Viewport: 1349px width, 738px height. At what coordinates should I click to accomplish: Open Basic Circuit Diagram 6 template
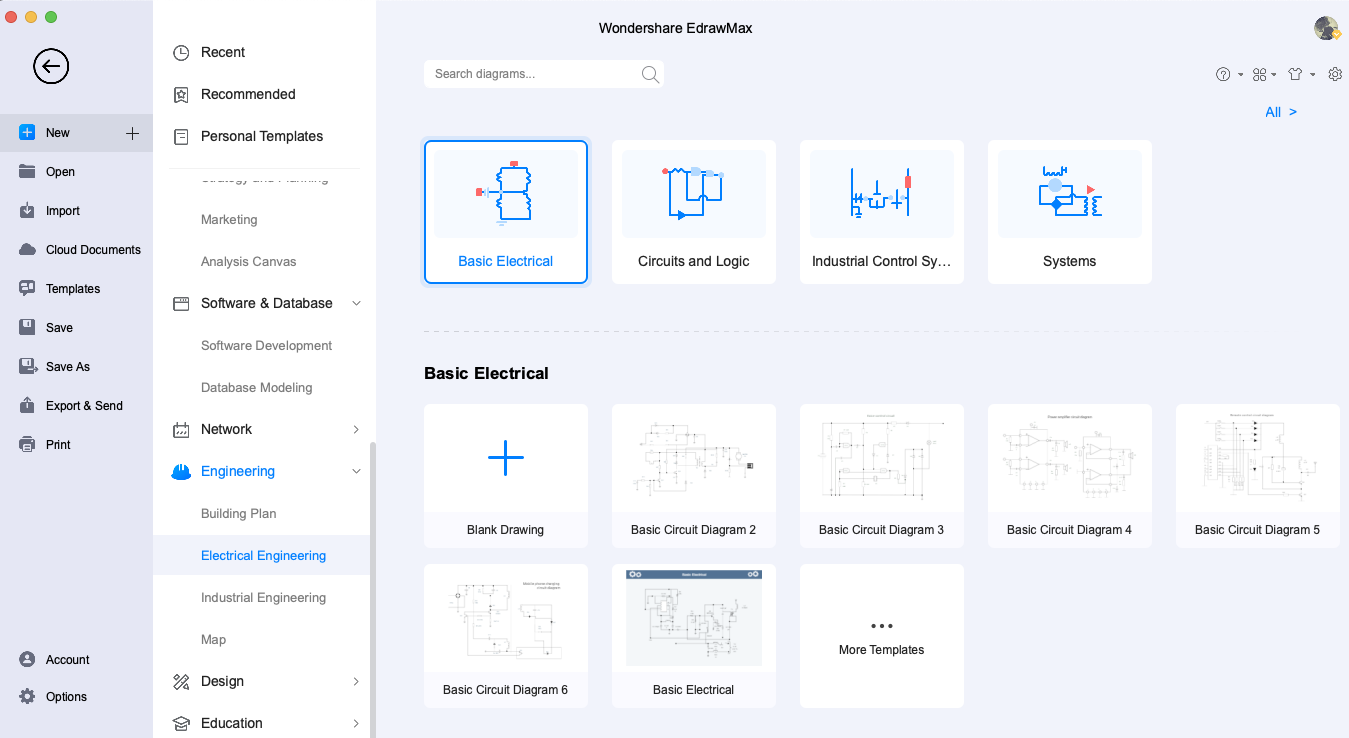click(506, 636)
